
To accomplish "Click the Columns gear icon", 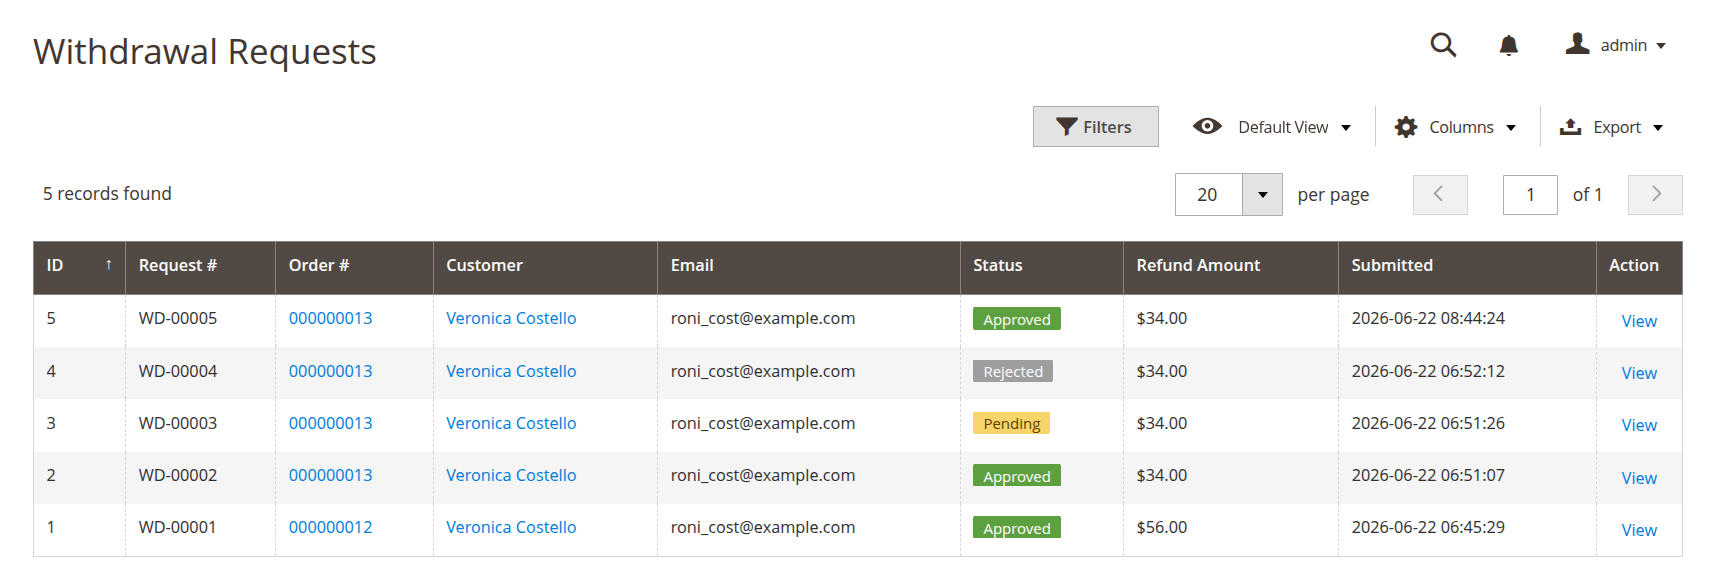I will (1406, 127).
